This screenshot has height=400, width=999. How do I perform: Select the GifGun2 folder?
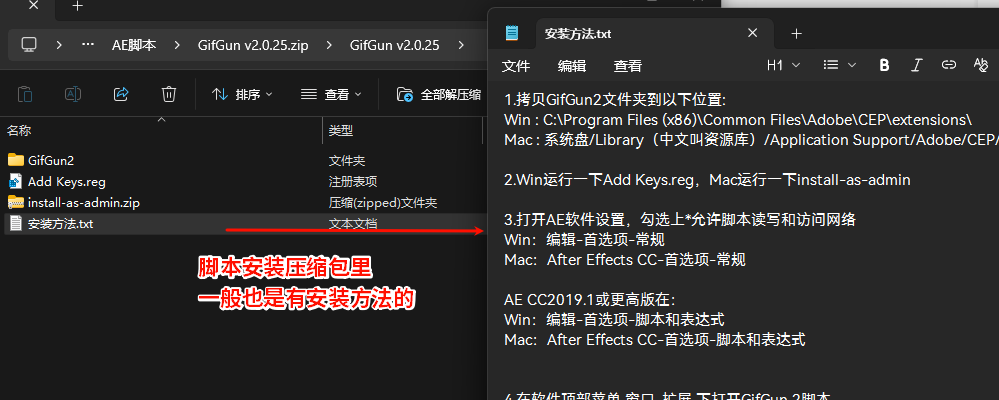click(51, 161)
